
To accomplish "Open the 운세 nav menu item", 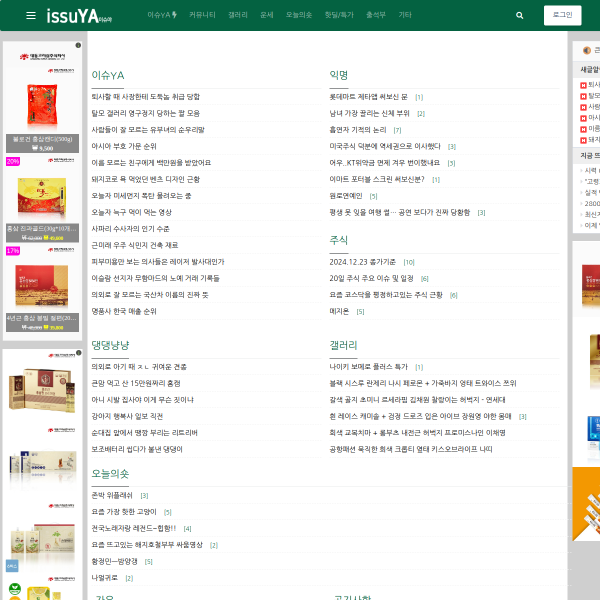I will click(x=267, y=15).
